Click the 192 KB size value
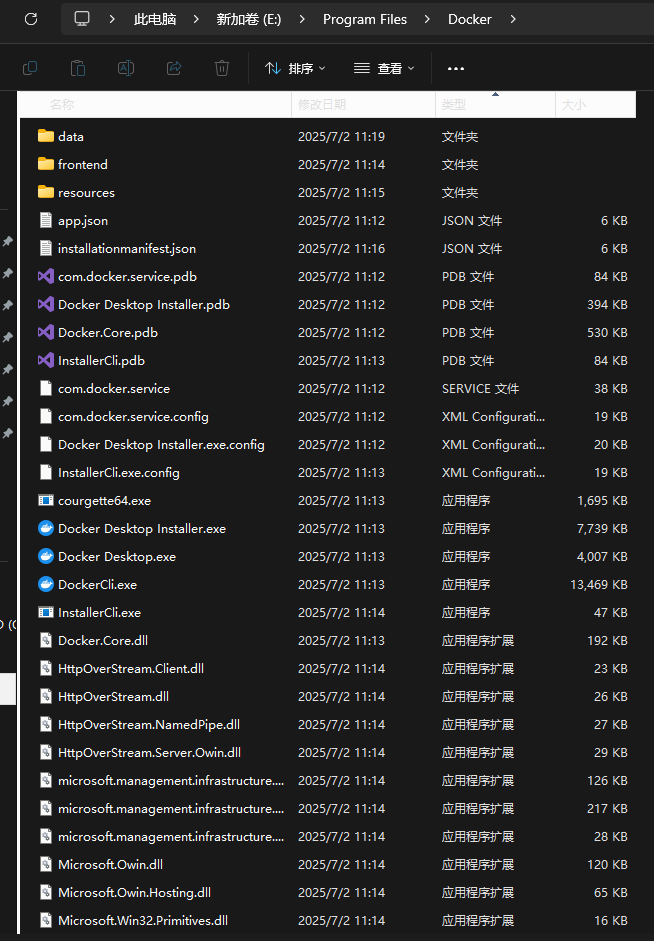This screenshot has height=941, width=654. tap(607, 640)
